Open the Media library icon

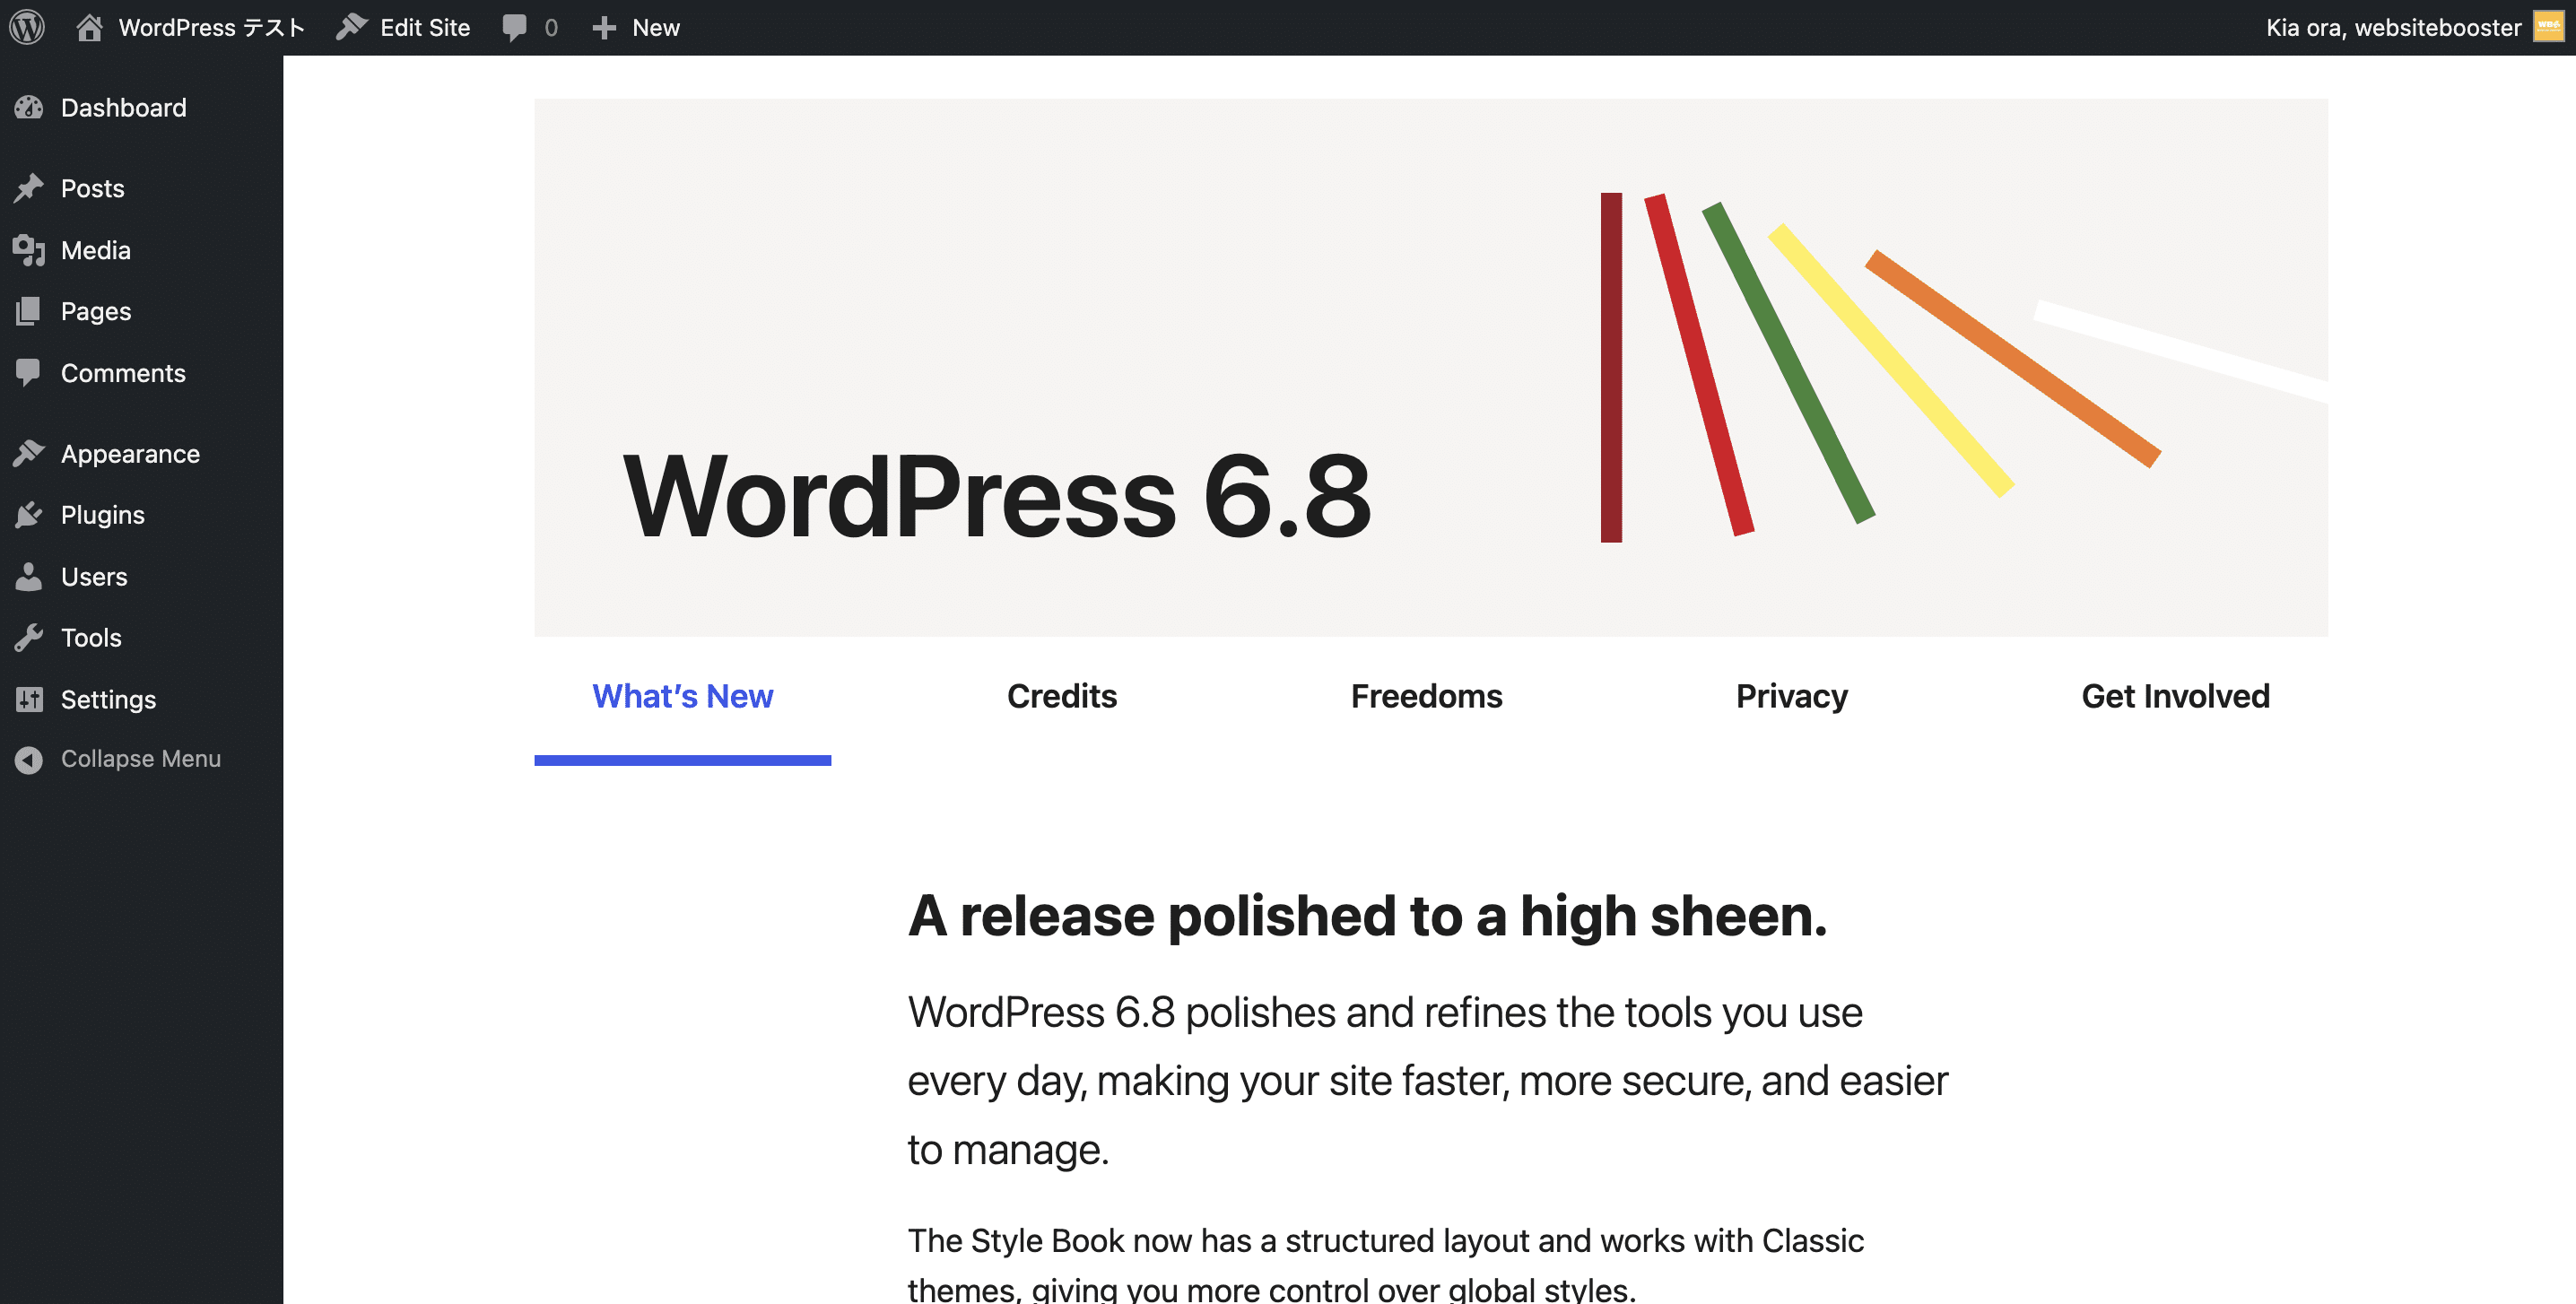coord(29,250)
